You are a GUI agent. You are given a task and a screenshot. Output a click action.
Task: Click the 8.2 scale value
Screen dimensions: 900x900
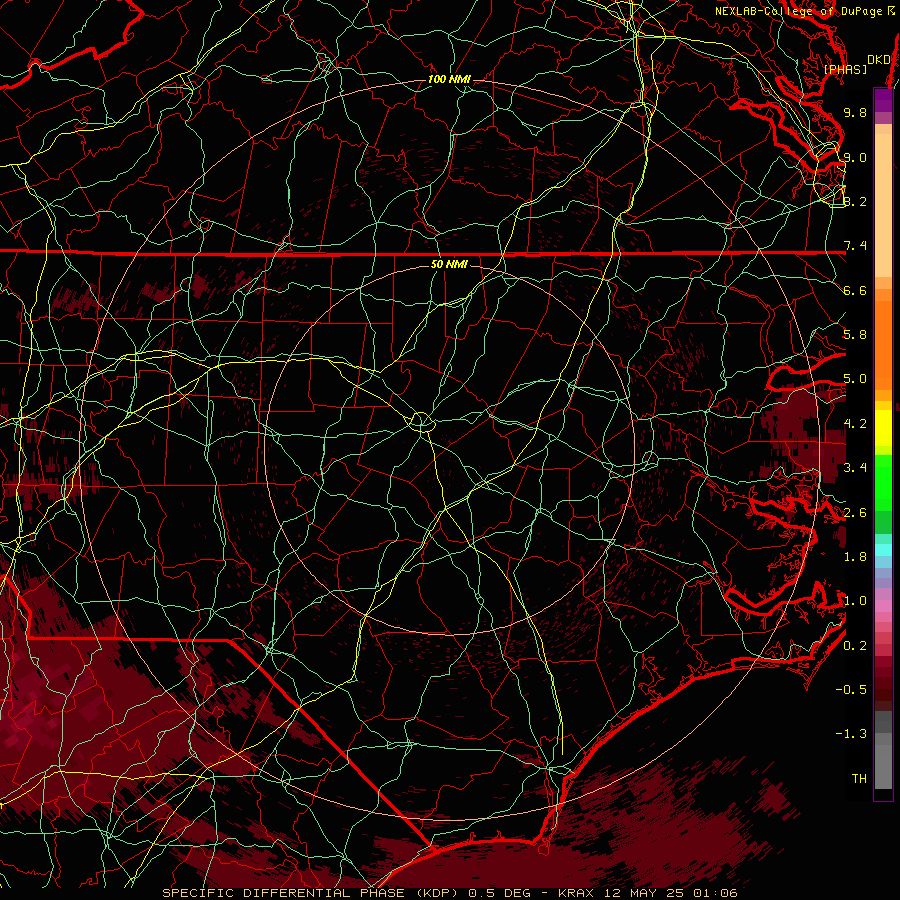(855, 201)
